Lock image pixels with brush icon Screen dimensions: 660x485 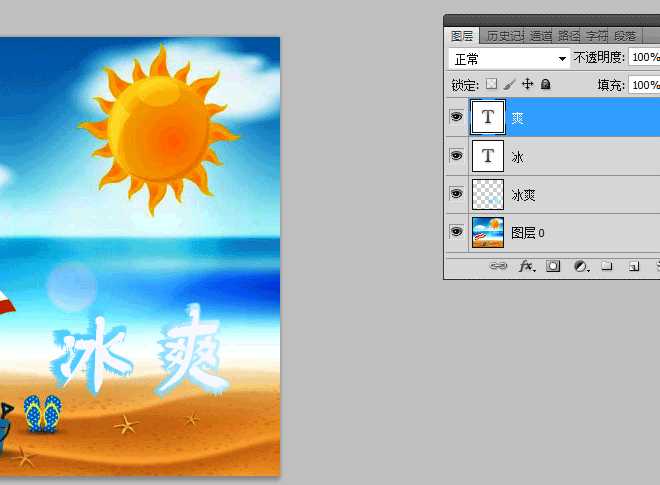(x=509, y=85)
